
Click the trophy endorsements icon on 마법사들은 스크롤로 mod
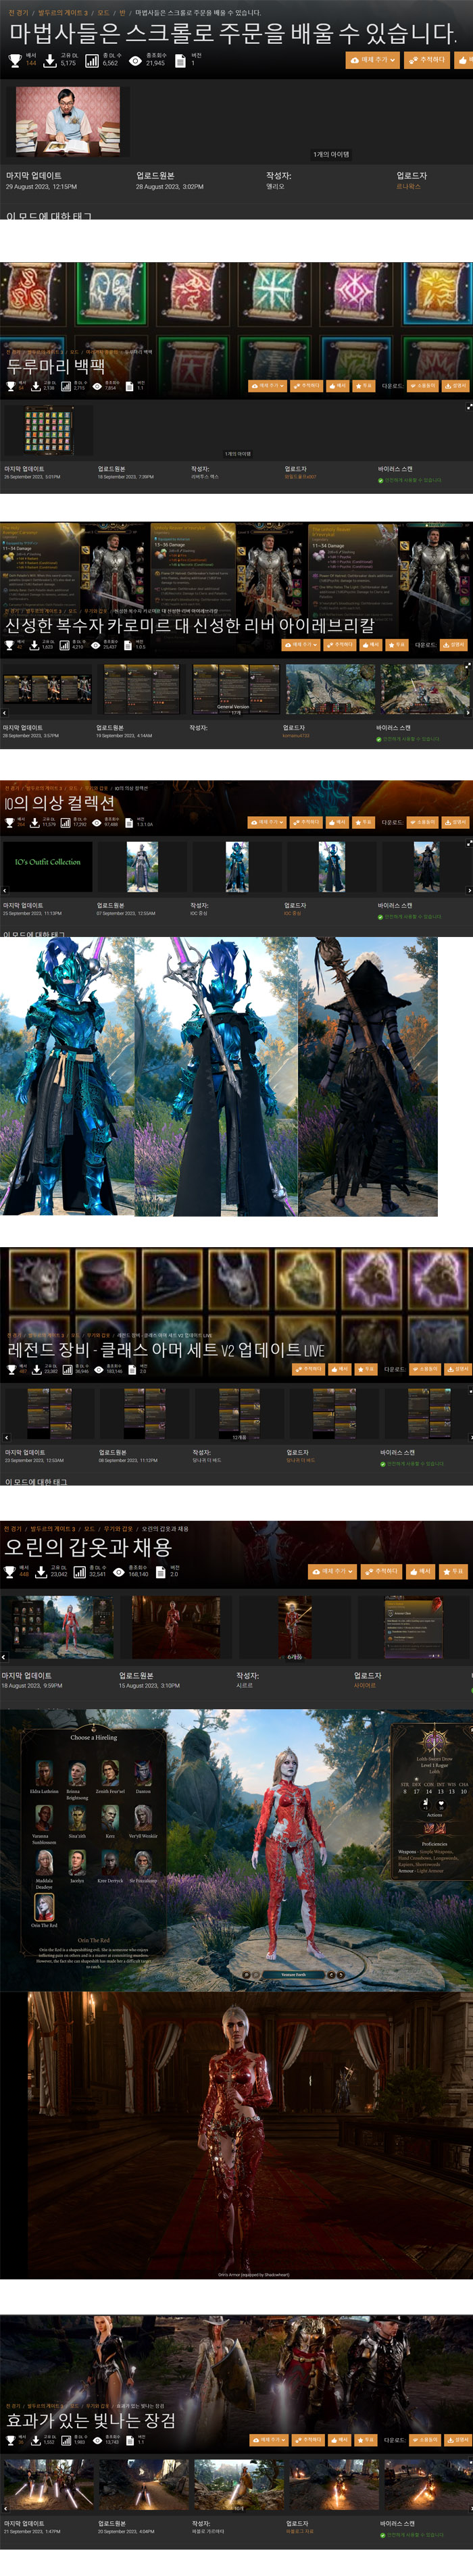coord(14,61)
